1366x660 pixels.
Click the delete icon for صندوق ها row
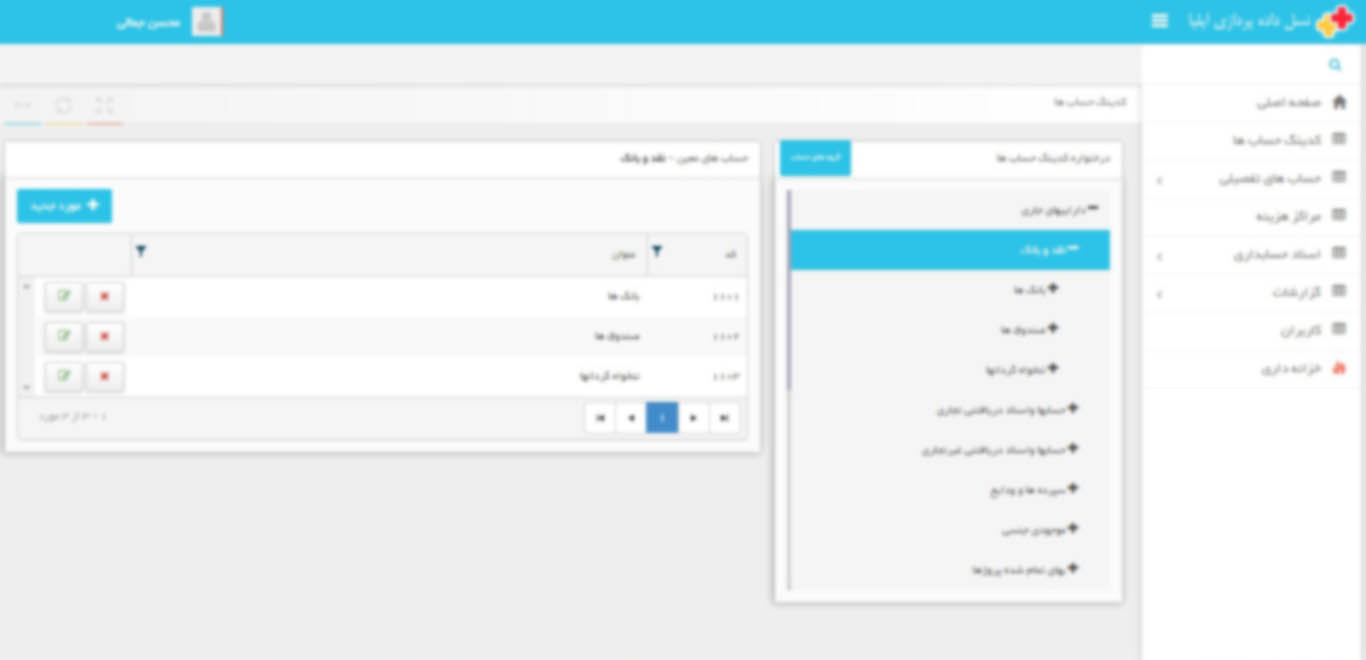click(104, 336)
